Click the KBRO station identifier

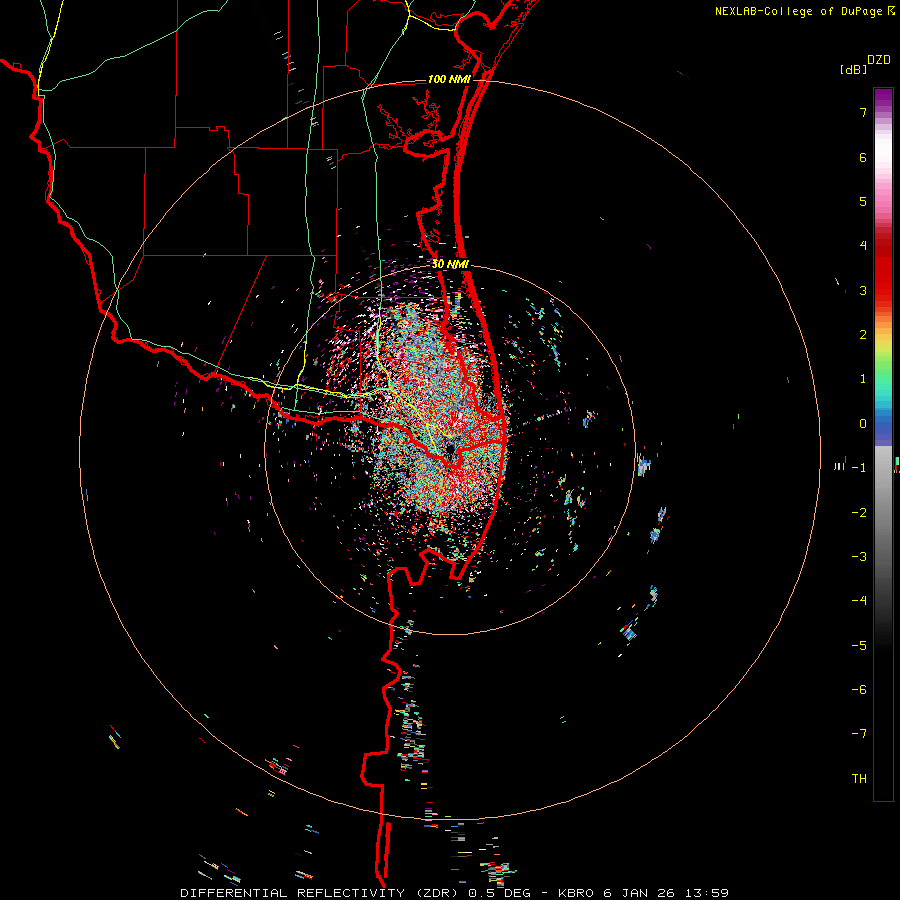[576, 893]
